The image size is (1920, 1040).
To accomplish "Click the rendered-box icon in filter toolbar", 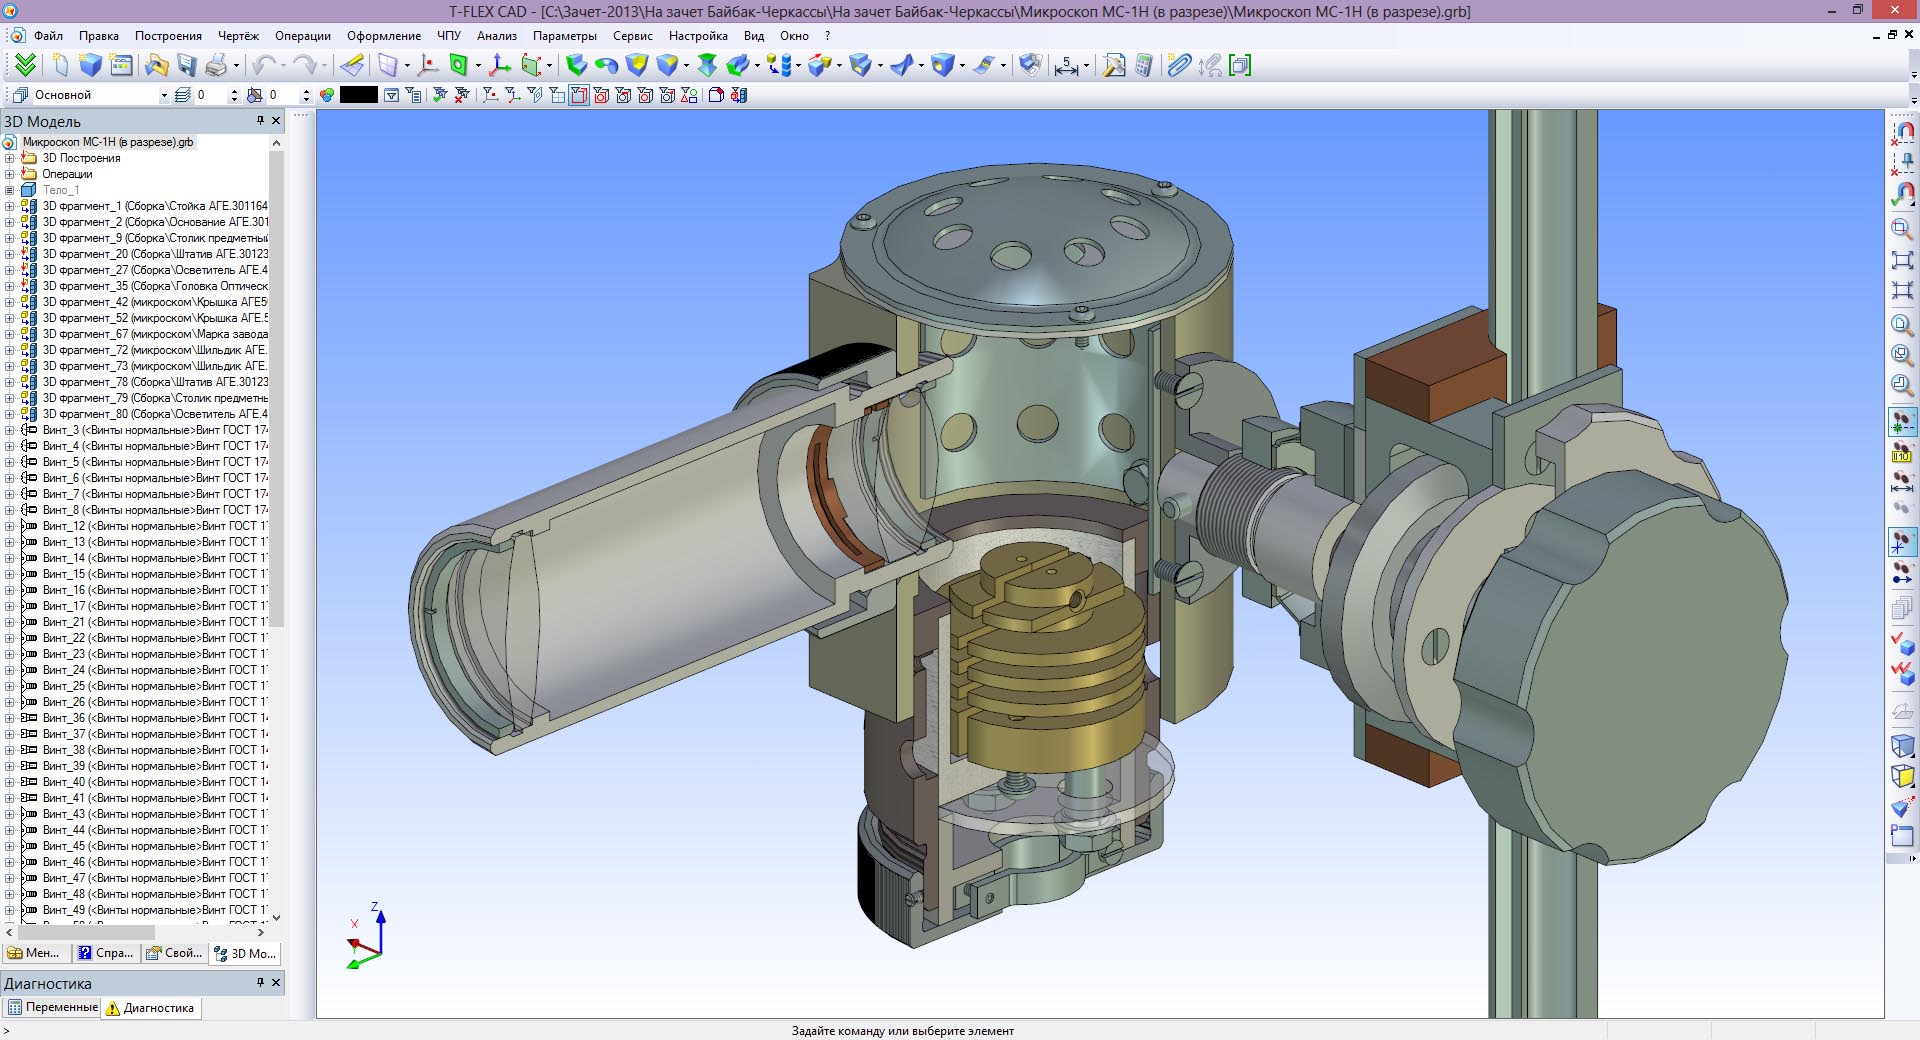I will pos(716,95).
